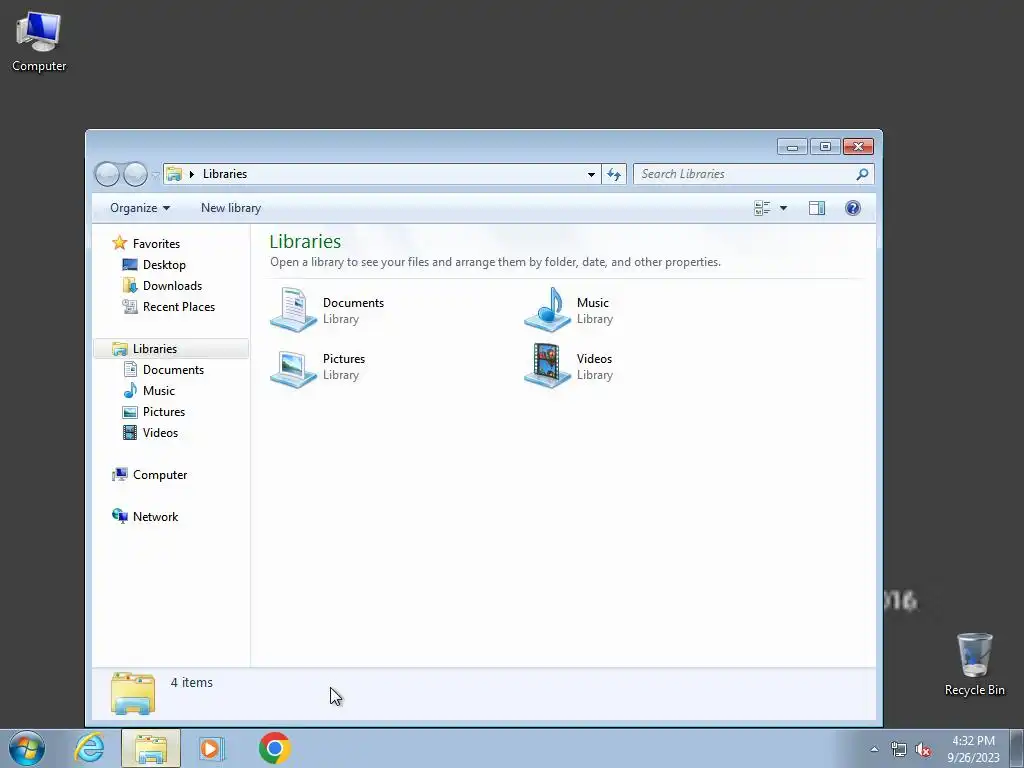
Task: Click the taskbar clock and date
Action: 973,749
